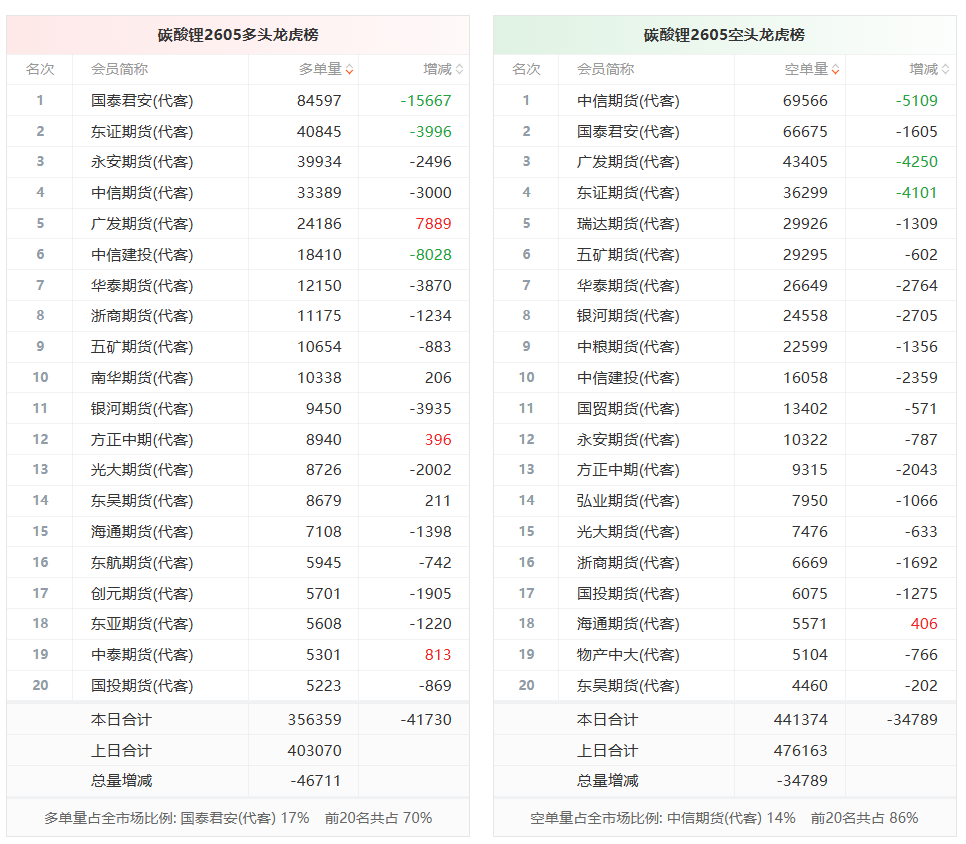Click red change value 7889
Viewport: 966px width, 844px height.
[434, 224]
